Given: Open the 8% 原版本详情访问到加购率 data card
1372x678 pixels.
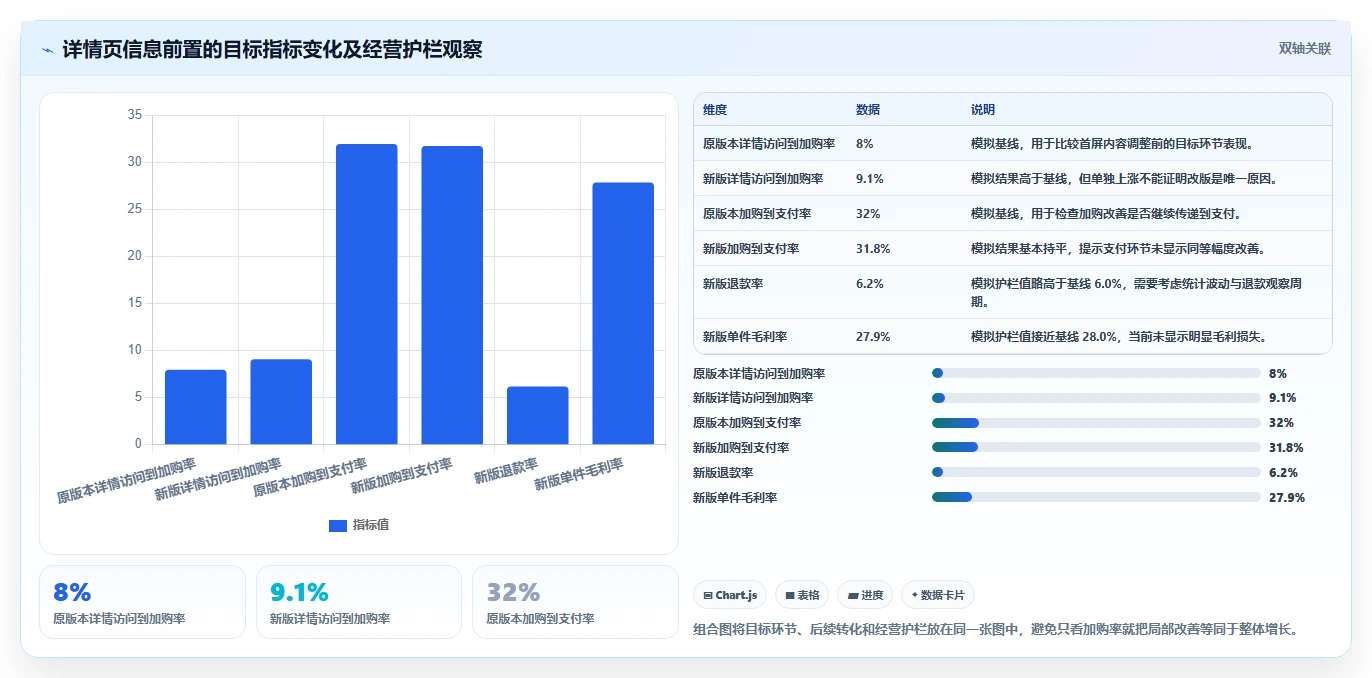Looking at the screenshot, I should coord(142,602).
